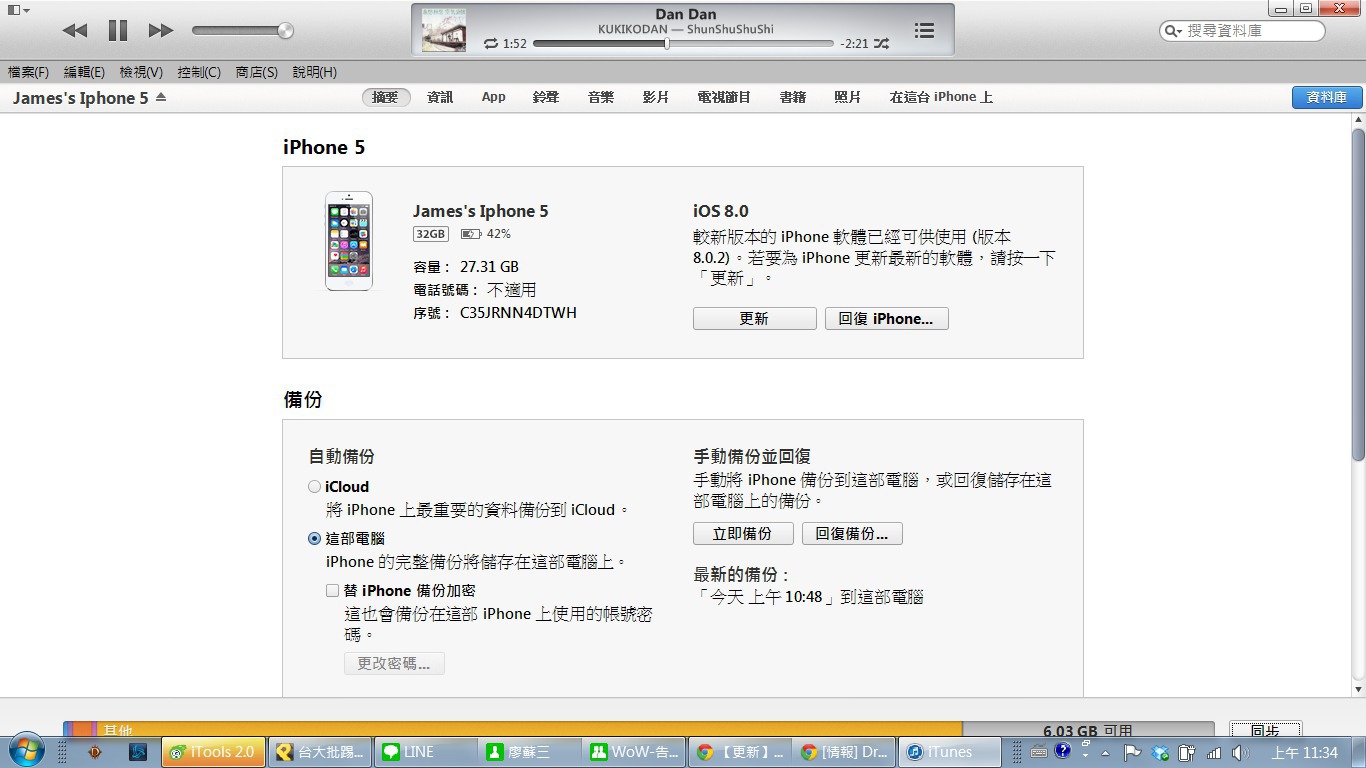Click the network signal tray icon
Screen dimensions: 1366x768
point(1213,752)
